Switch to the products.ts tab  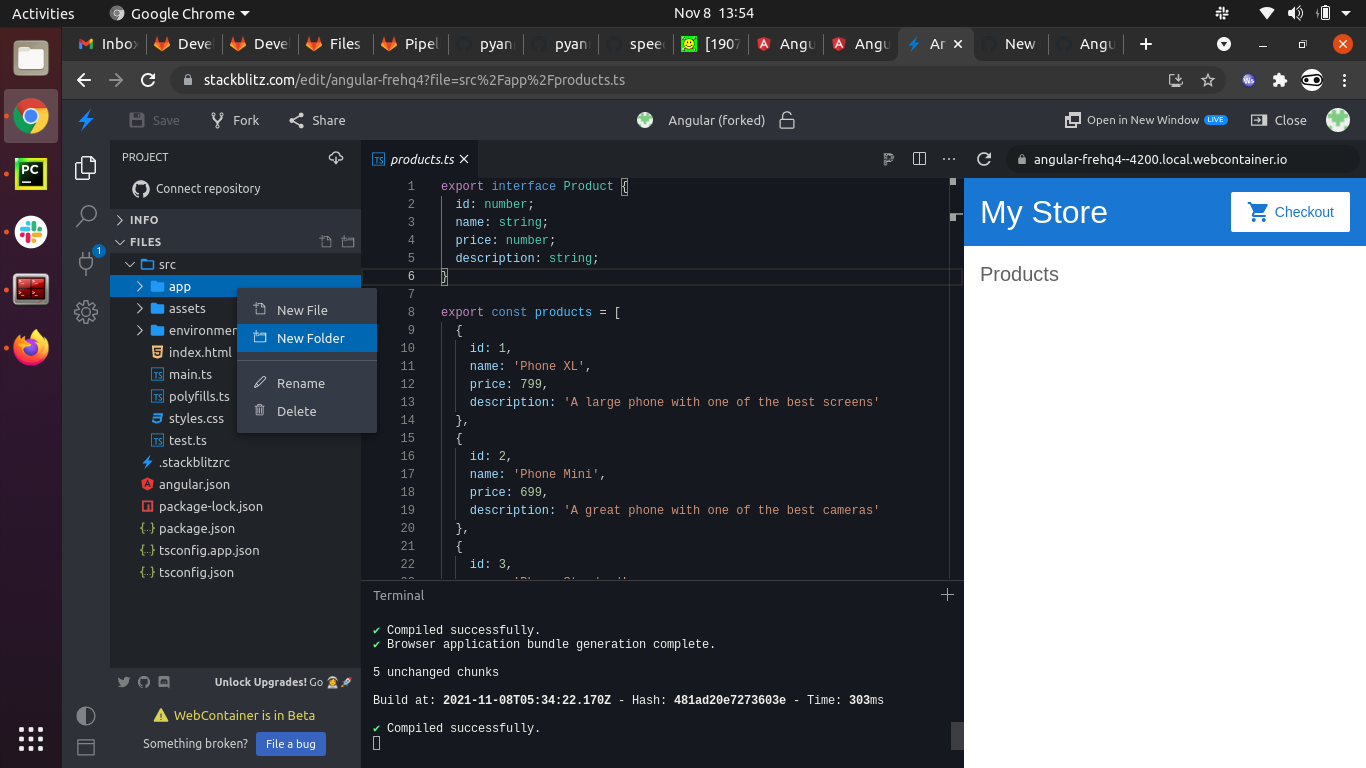pos(419,158)
